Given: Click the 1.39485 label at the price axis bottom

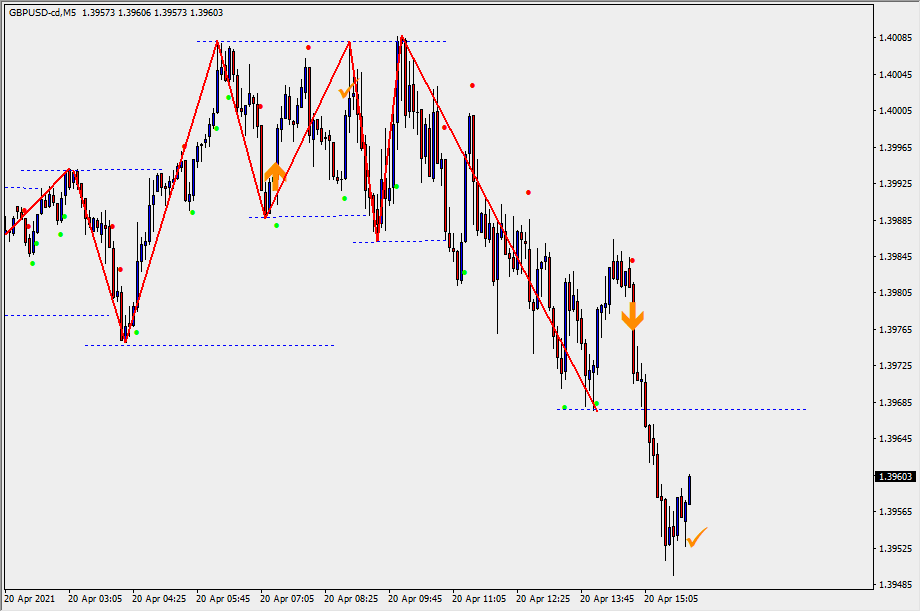Looking at the screenshot, I should point(894,585).
